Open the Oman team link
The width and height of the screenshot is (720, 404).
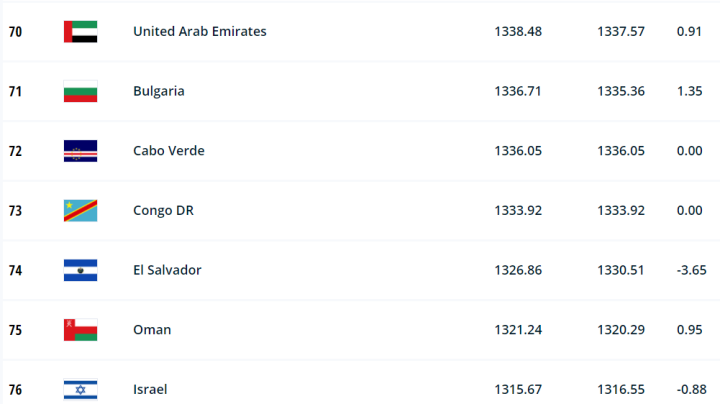tap(152, 330)
